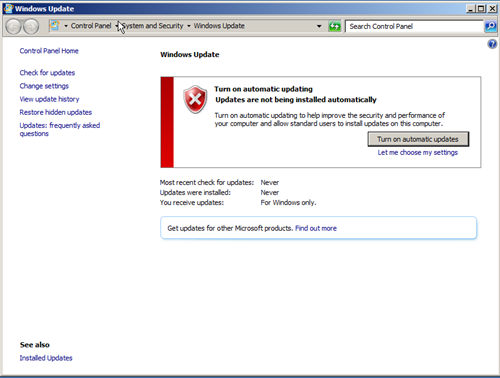Click the Windows Update title bar icon
Viewport: 500px width, 378px height.
tap(8, 8)
